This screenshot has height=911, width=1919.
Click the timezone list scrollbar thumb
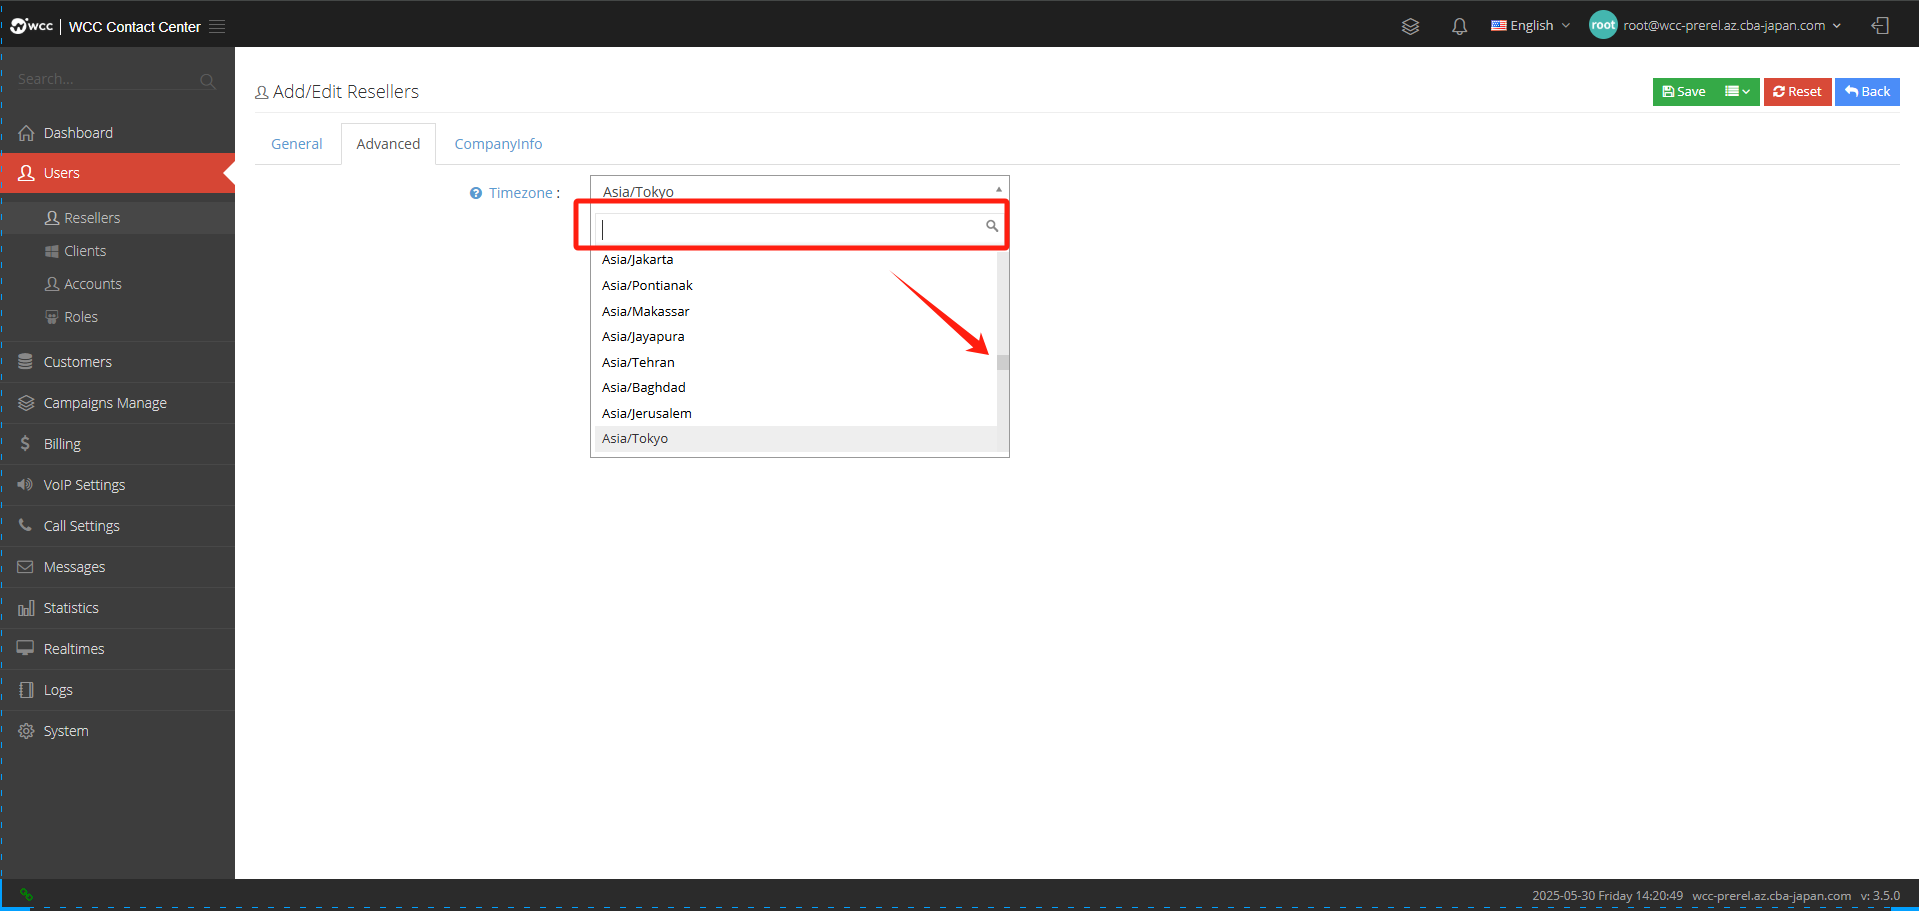coord(1003,362)
